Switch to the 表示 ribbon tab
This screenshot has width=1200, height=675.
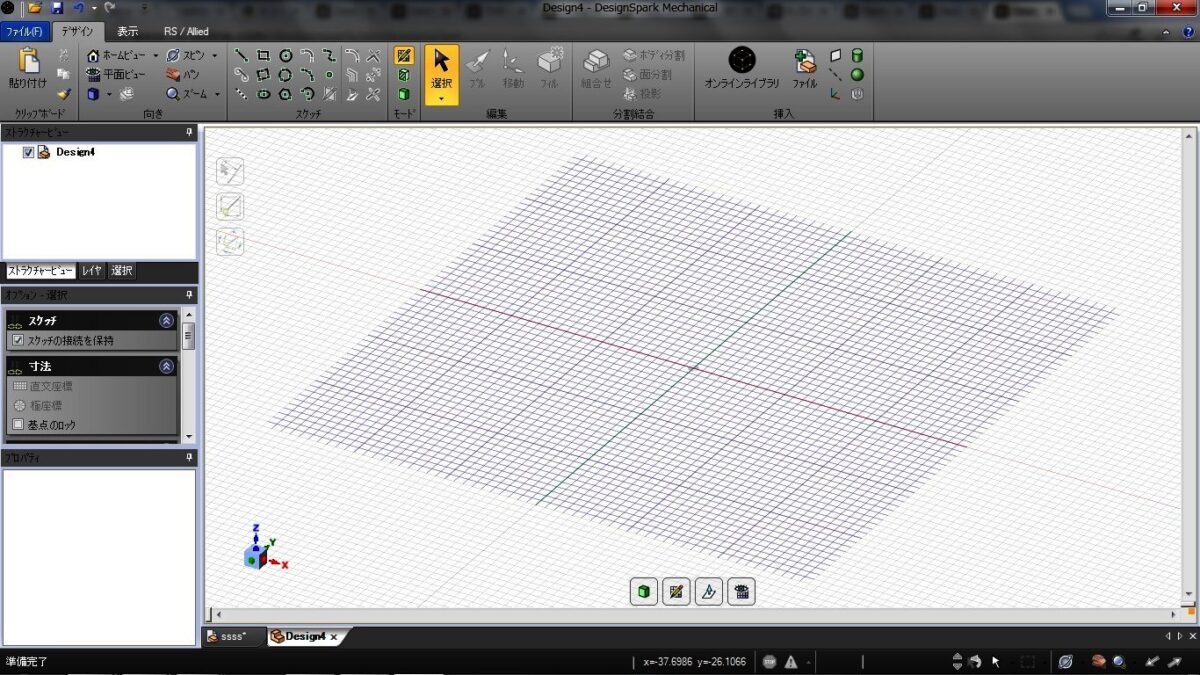pyautogui.click(x=127, y=31)
